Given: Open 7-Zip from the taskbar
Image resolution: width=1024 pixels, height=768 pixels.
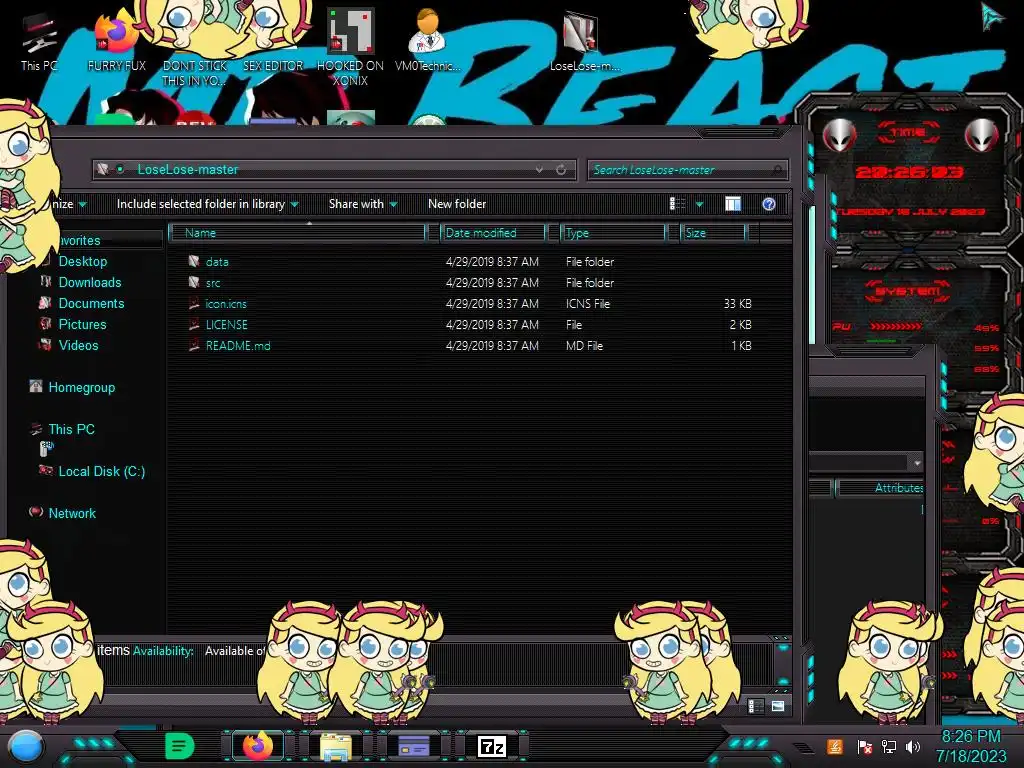Looking at the screenshot, I should coord(492,746).
